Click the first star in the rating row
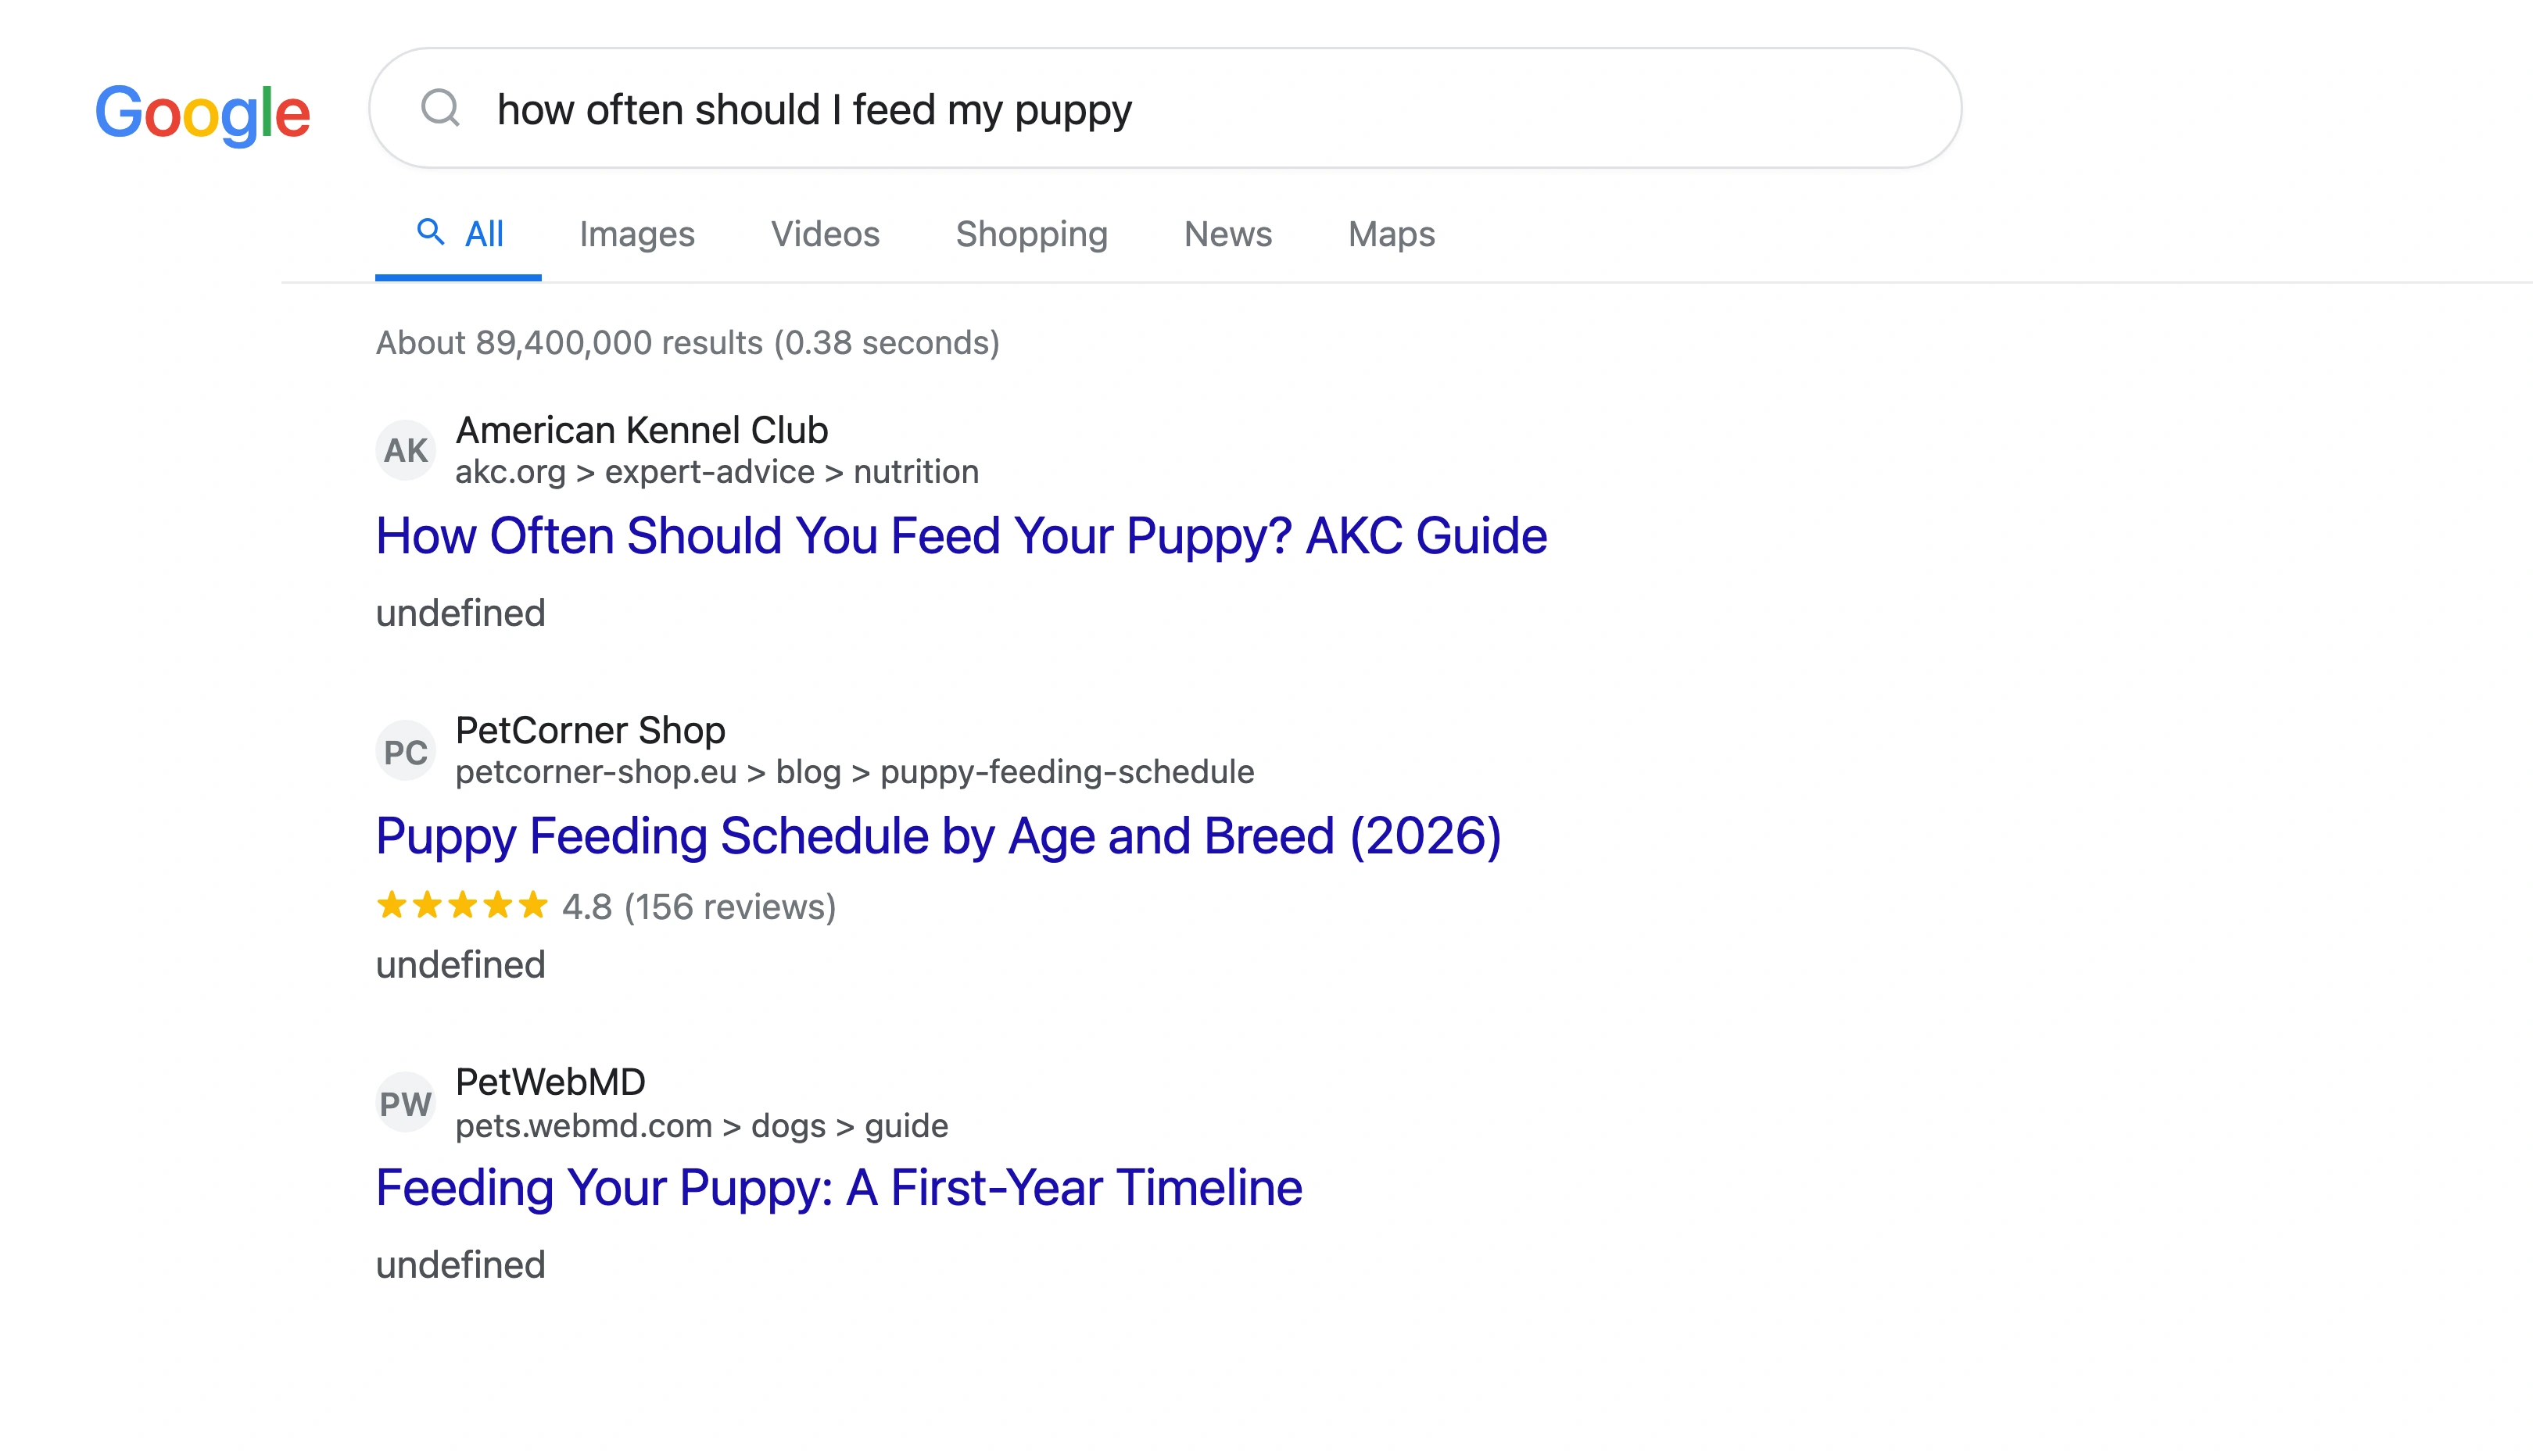2533x1456 pixels. (x=390, y=906)
